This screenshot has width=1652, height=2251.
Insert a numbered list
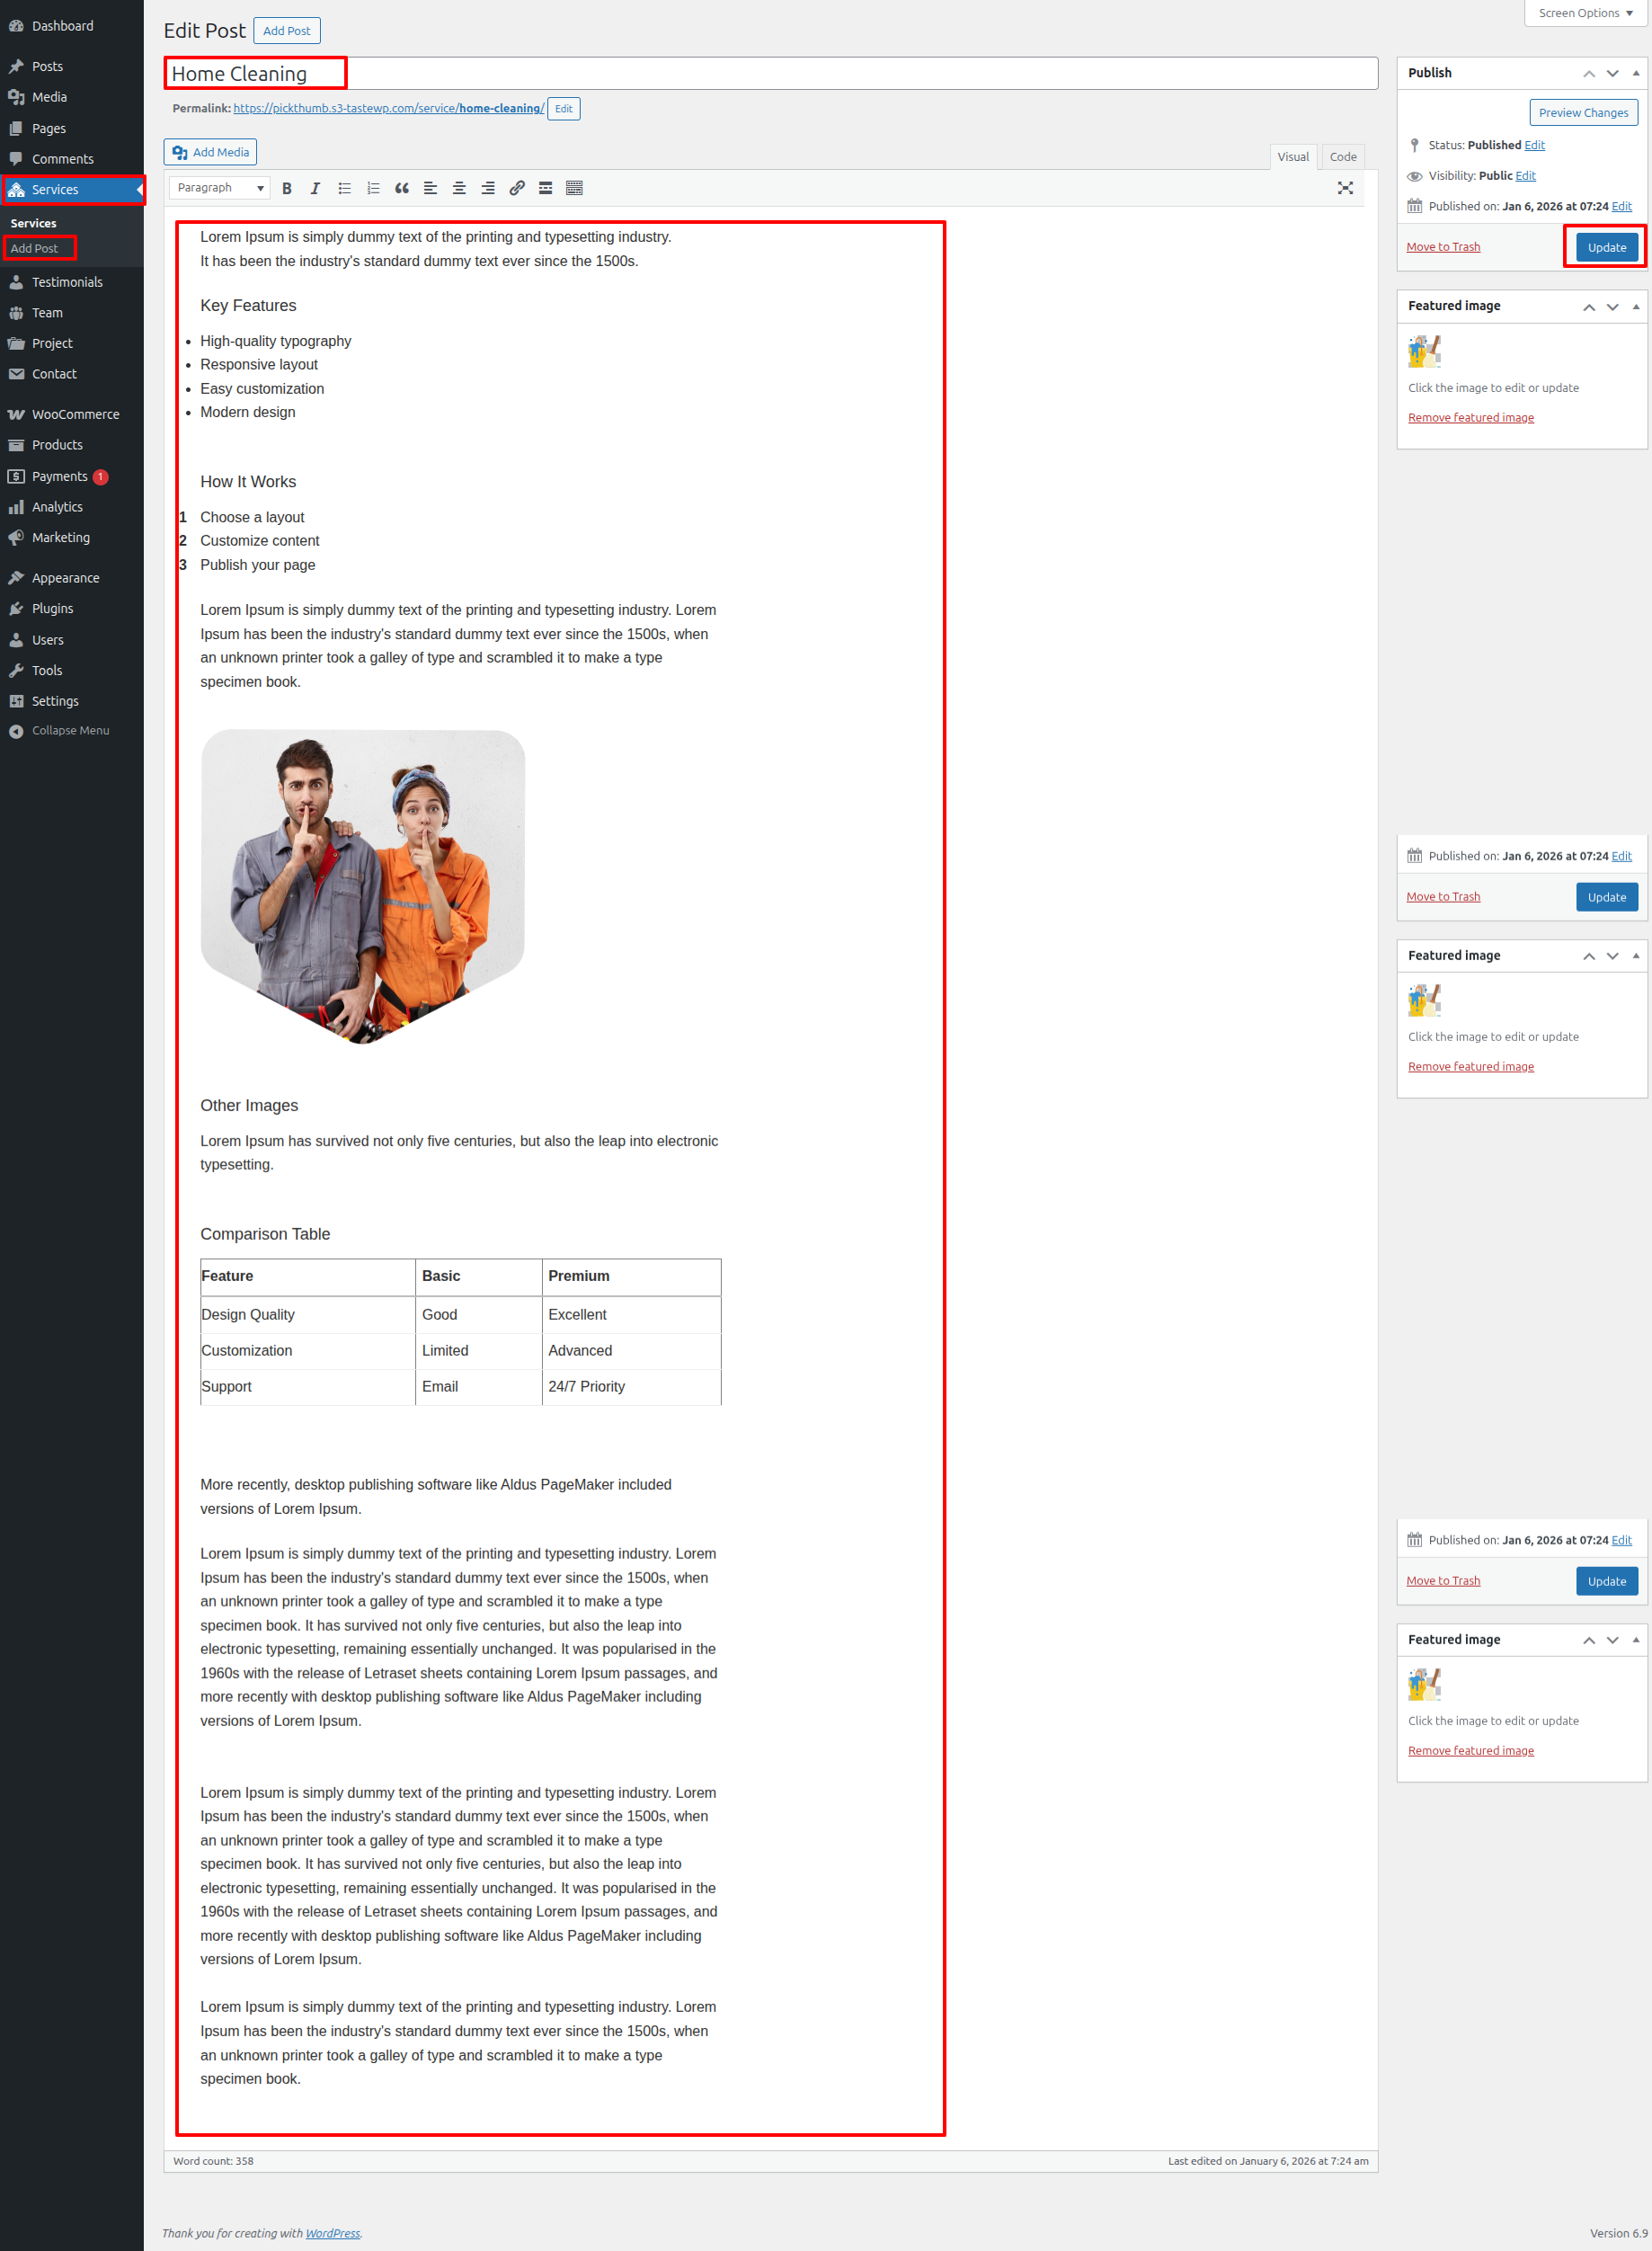[x=373, y=188]
